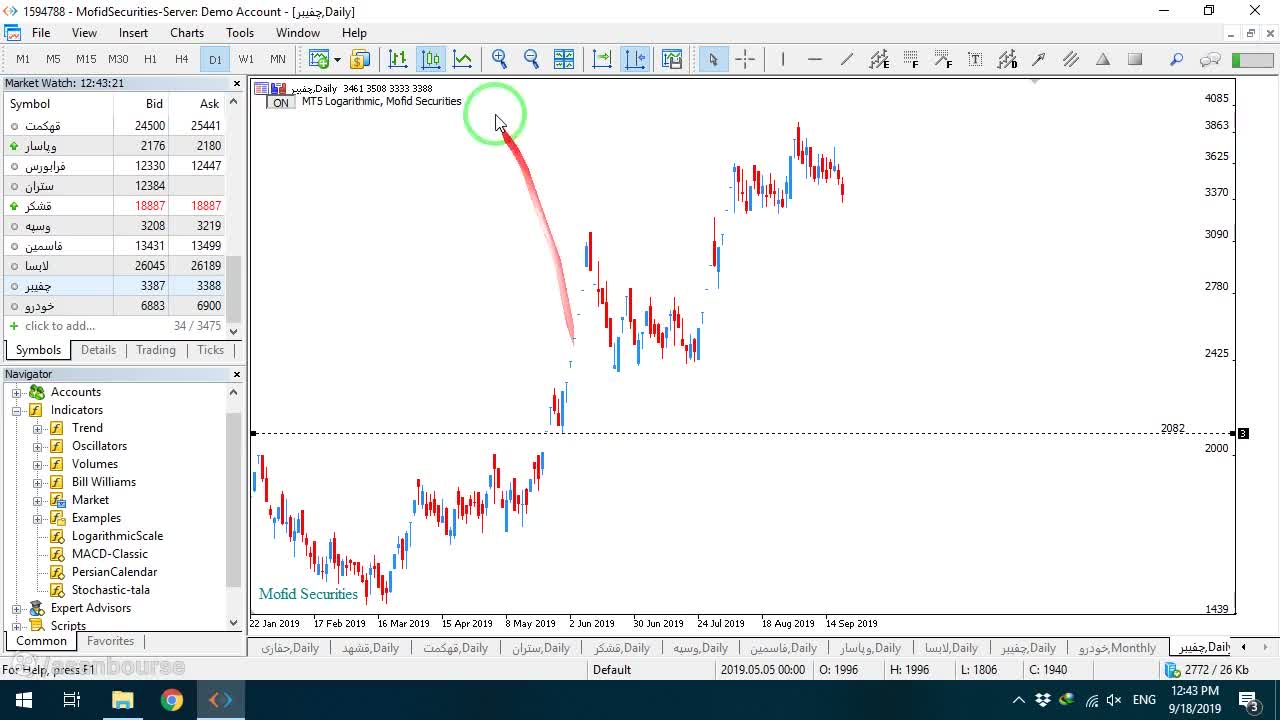Toggle Chart Shift icon

(x=635, y=59)
